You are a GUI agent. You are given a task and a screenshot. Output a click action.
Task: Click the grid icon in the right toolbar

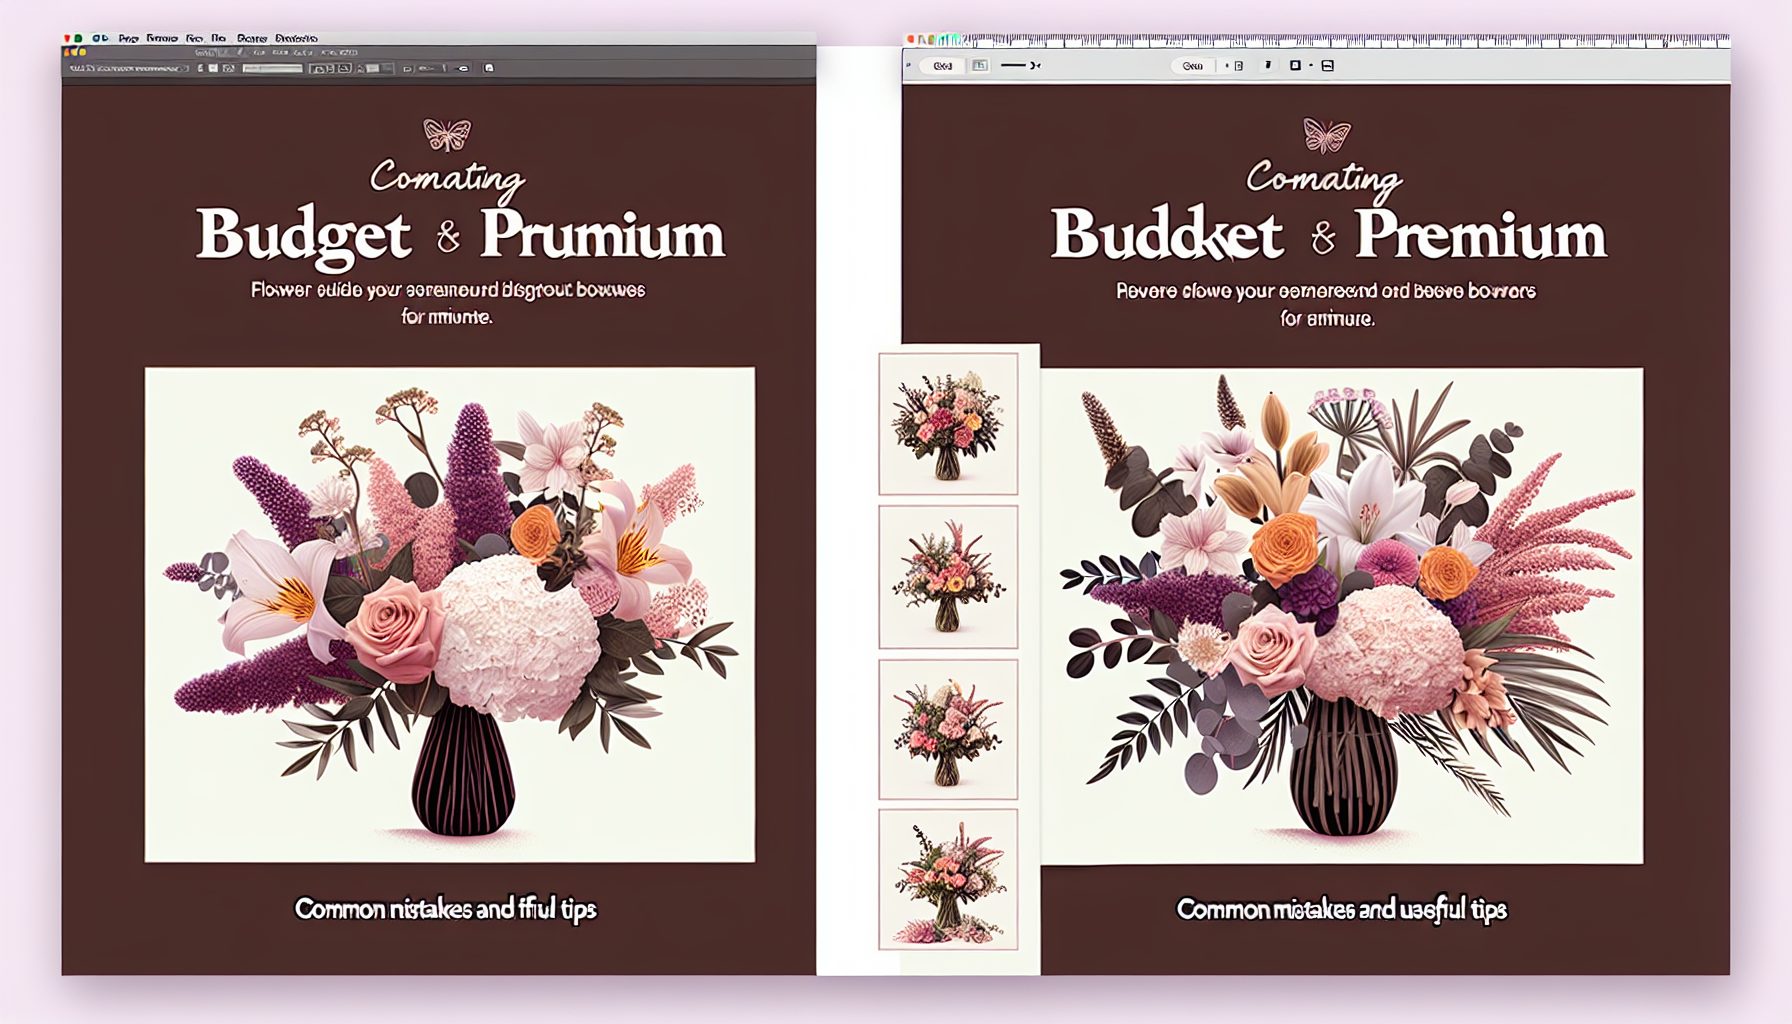click(980, 66)
